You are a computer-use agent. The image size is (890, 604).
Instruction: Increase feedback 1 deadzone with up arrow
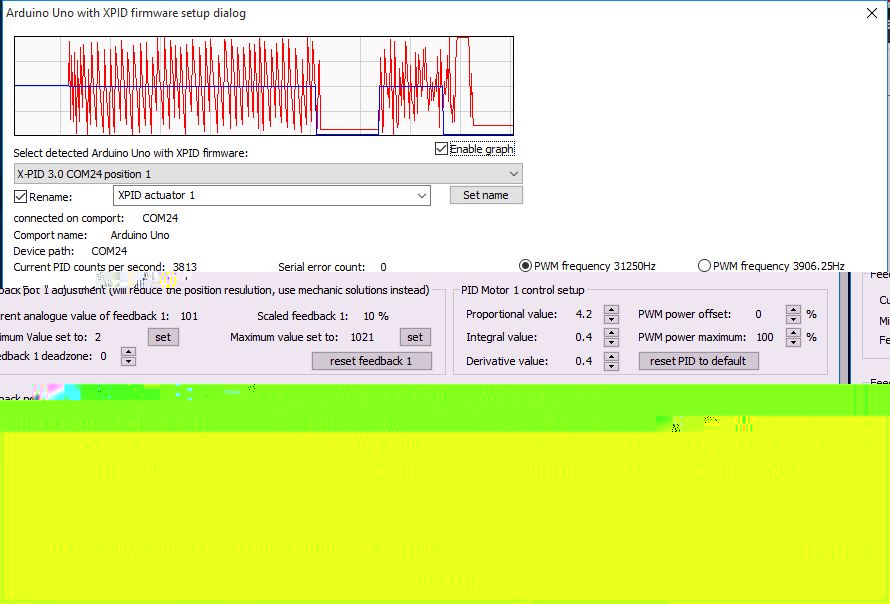(128, 351)
